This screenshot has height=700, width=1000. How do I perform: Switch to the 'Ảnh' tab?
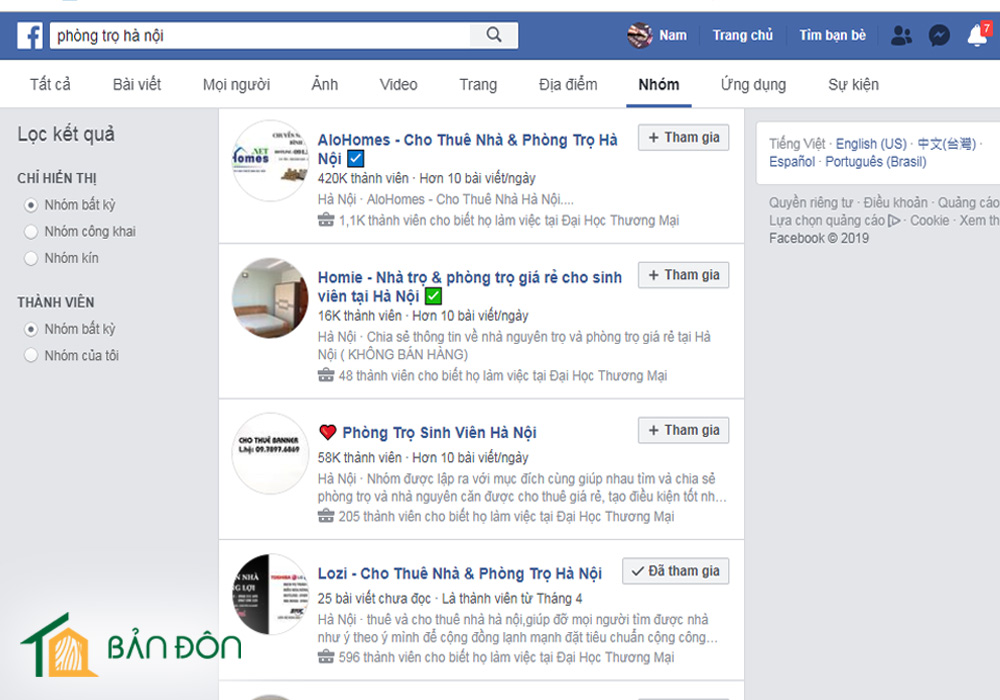(x=325, y=85)
